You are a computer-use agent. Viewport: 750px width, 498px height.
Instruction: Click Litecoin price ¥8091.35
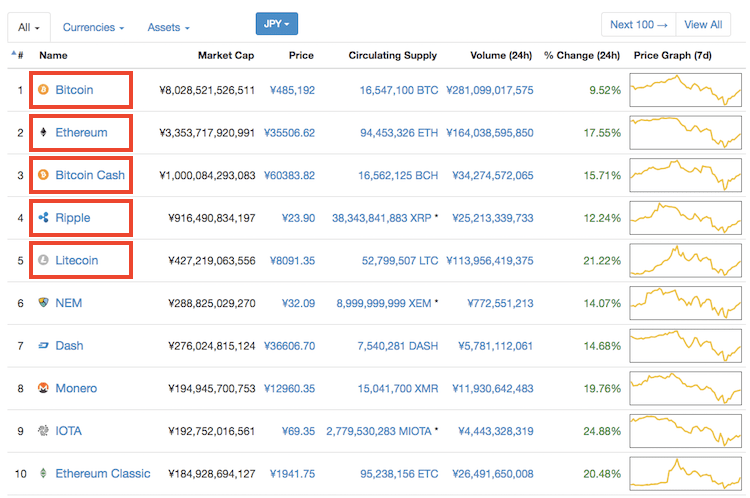tap(292, 260)
